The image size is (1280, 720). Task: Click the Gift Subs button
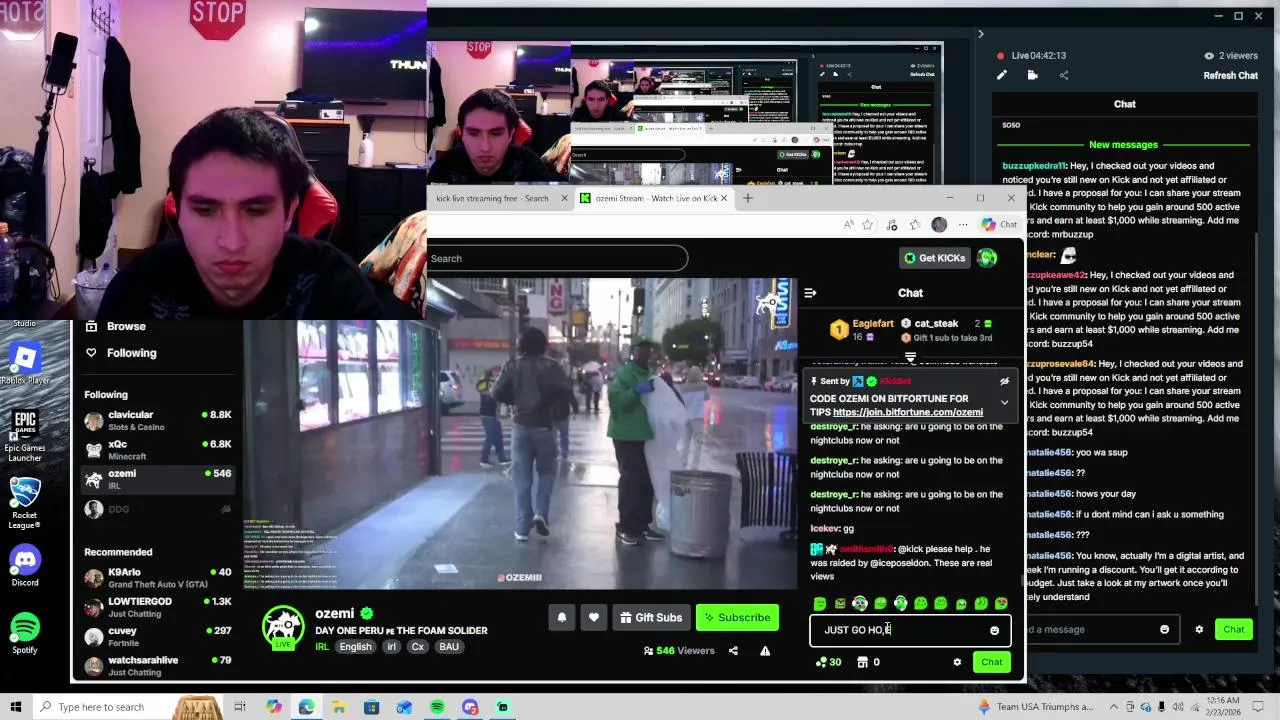coord(650,617)
